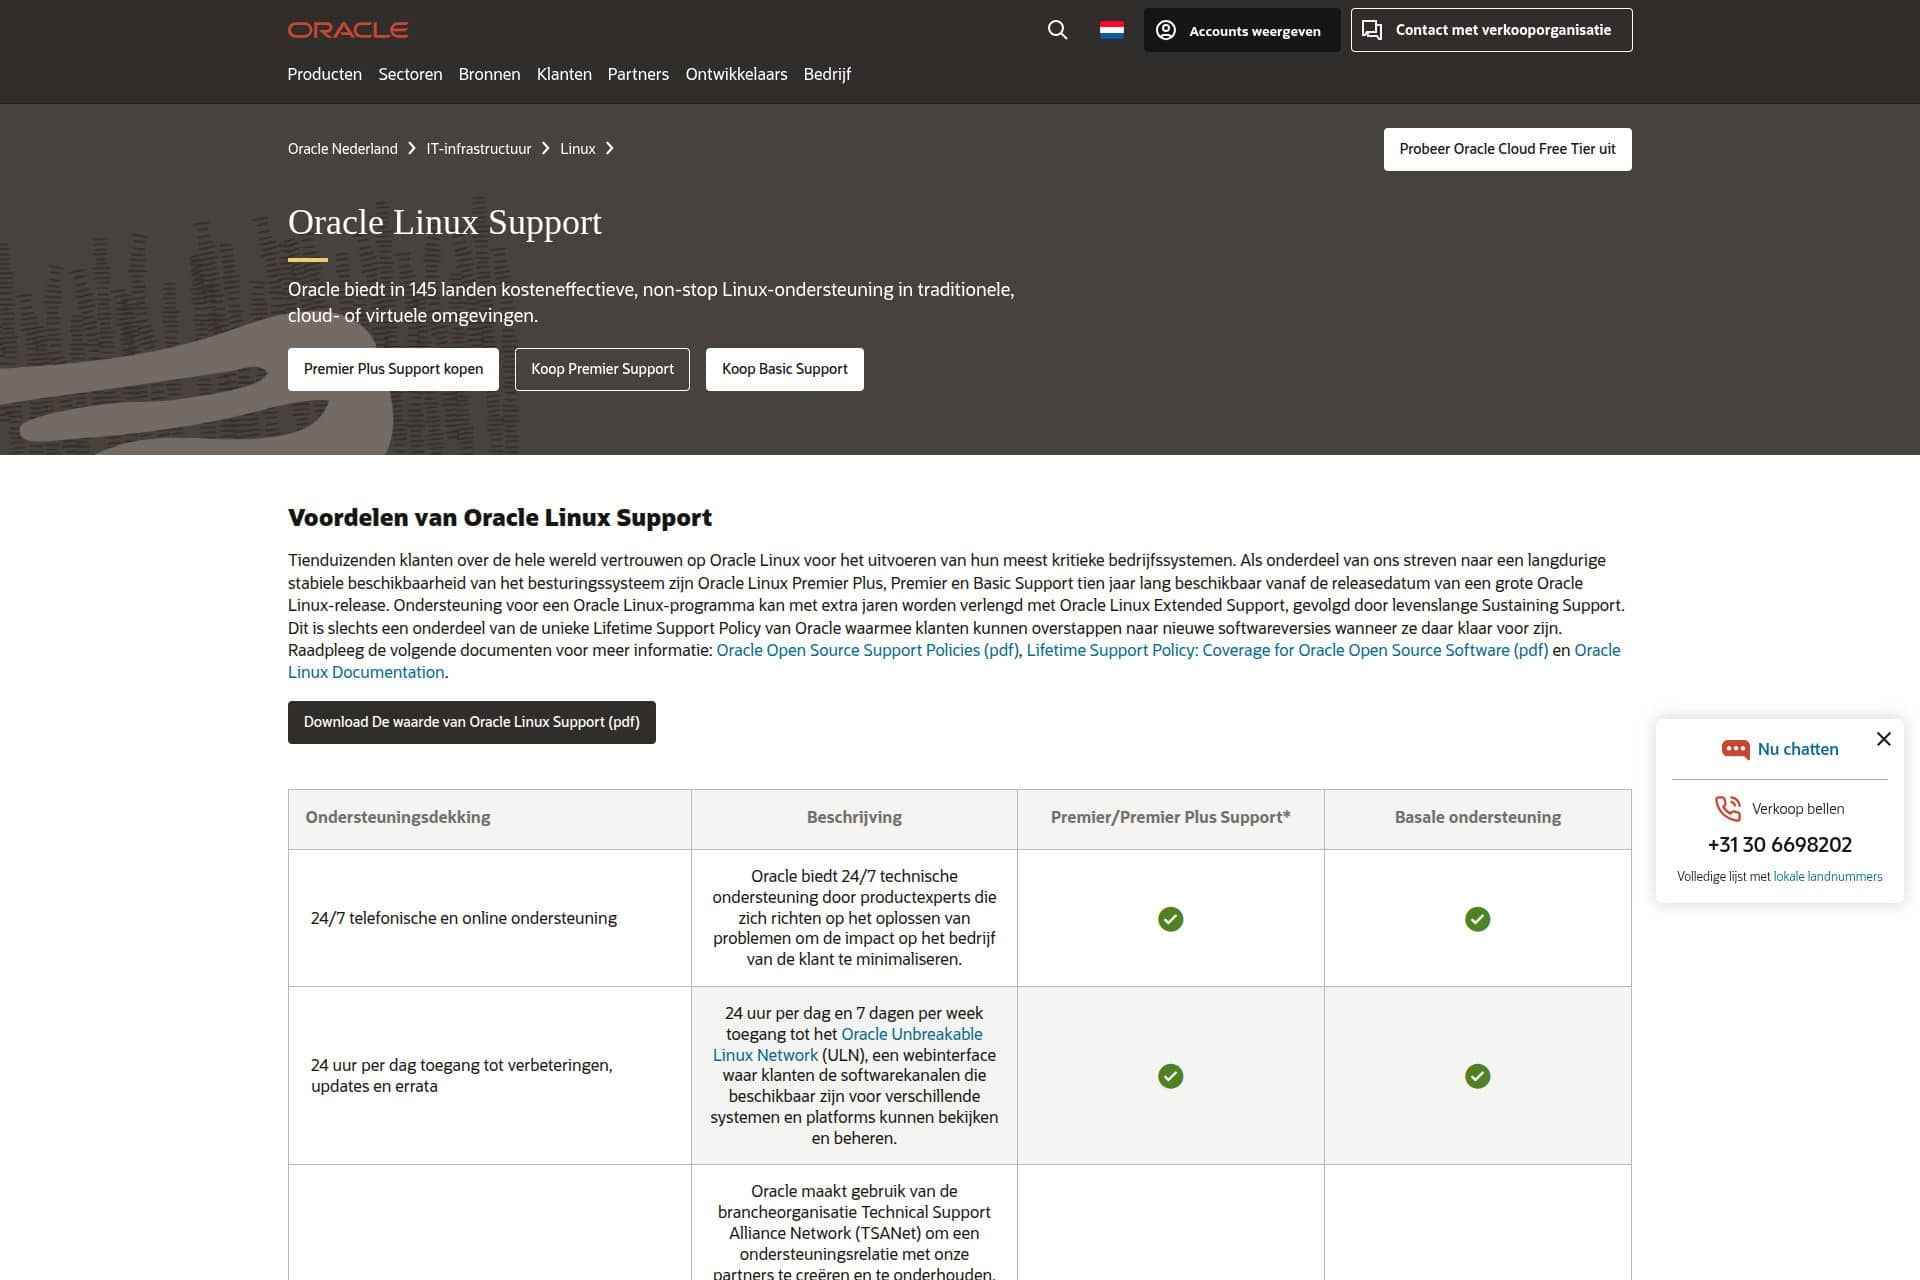Click Koop Basic Support button
This screenshot has height=1280, width=1920.
(784, 369)
